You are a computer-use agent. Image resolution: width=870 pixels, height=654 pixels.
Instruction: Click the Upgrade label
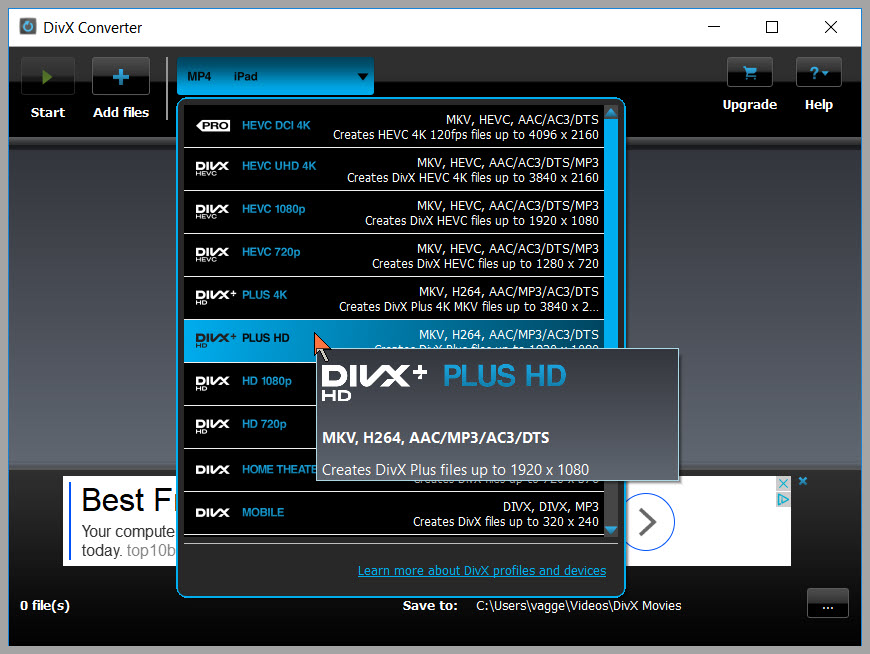point(750,105)
